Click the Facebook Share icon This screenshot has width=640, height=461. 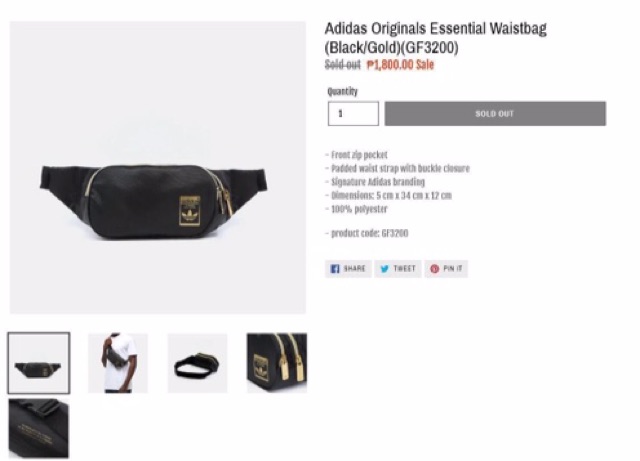click(x=335, y=269)
